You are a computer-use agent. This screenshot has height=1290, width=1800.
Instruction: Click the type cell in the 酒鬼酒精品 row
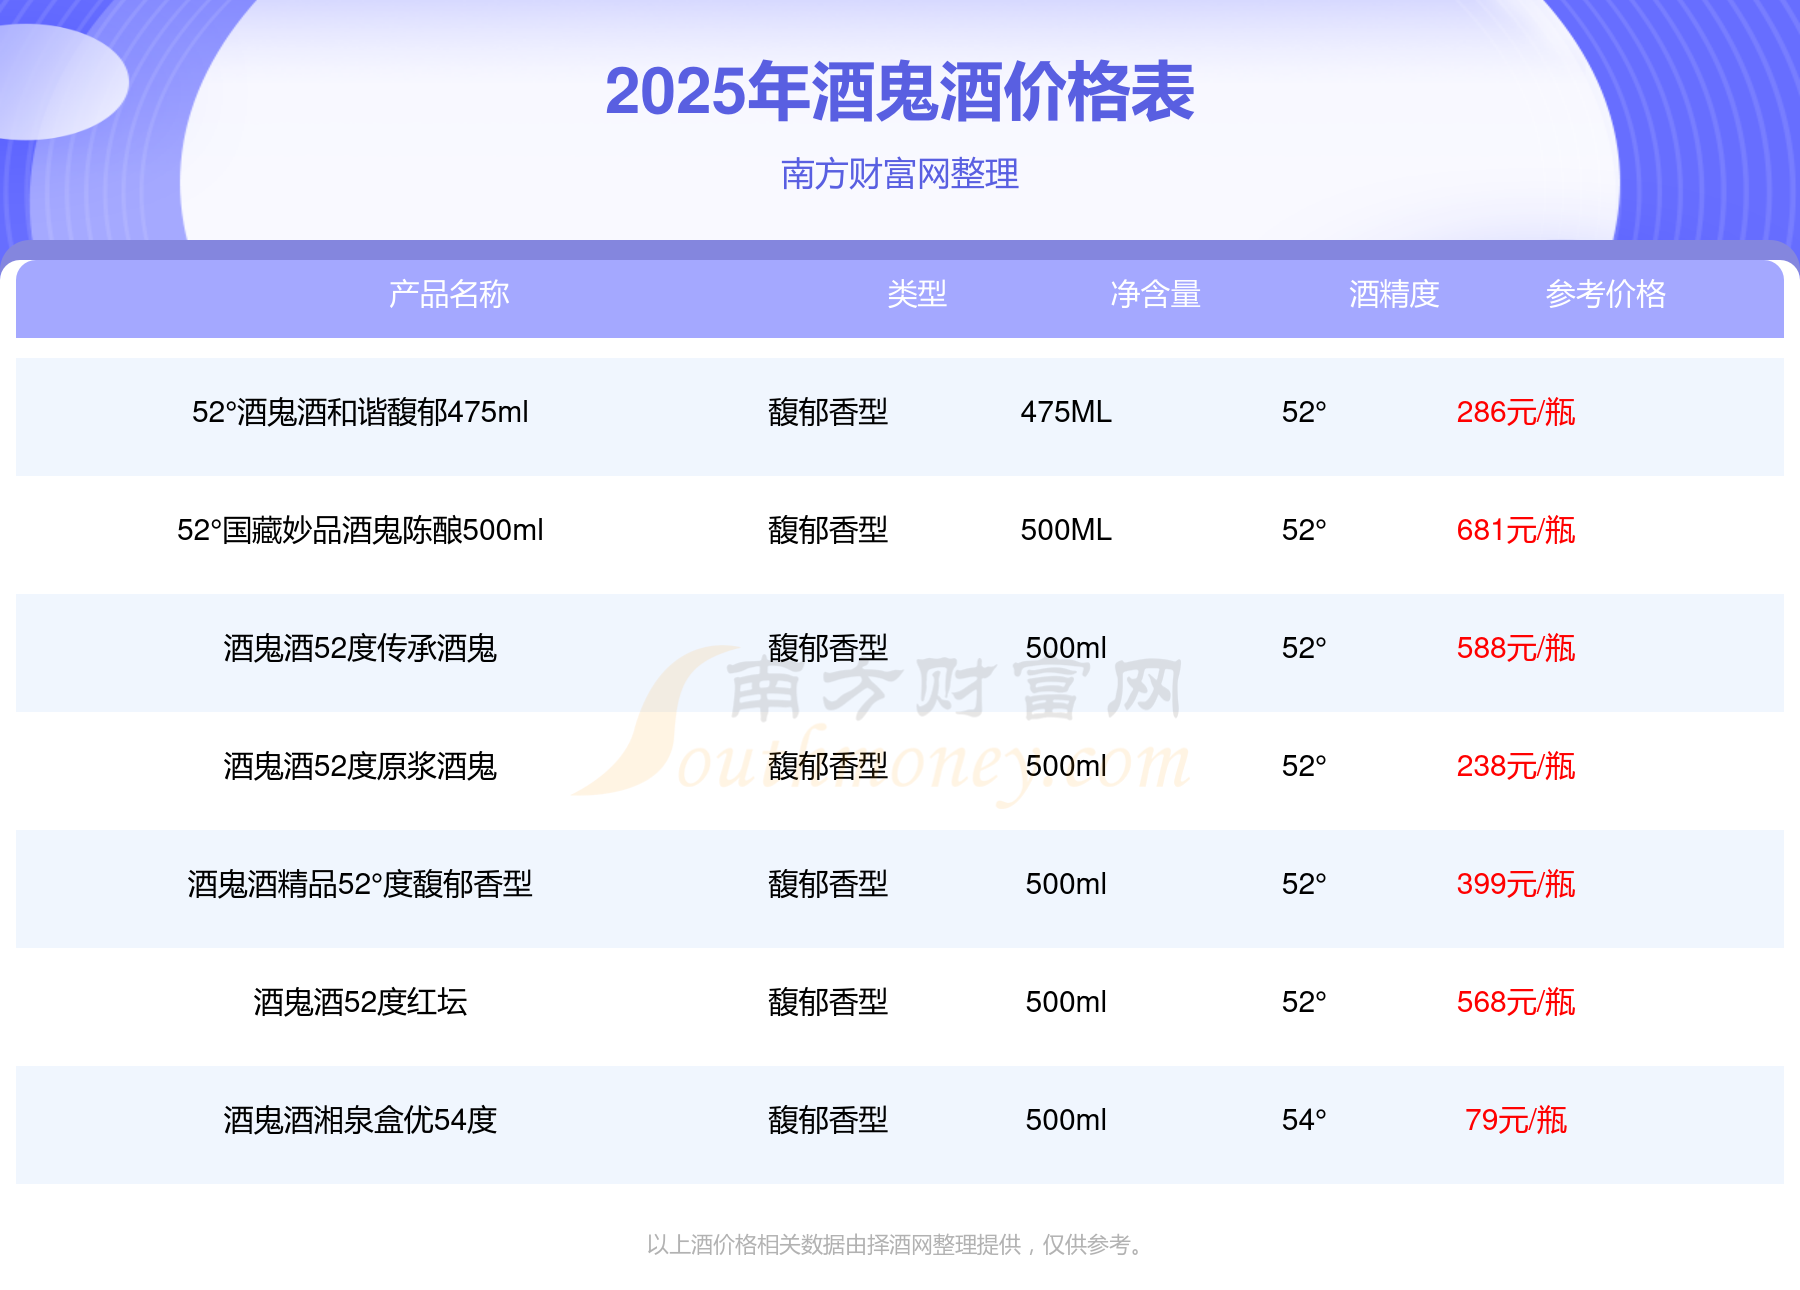[828, 884]
